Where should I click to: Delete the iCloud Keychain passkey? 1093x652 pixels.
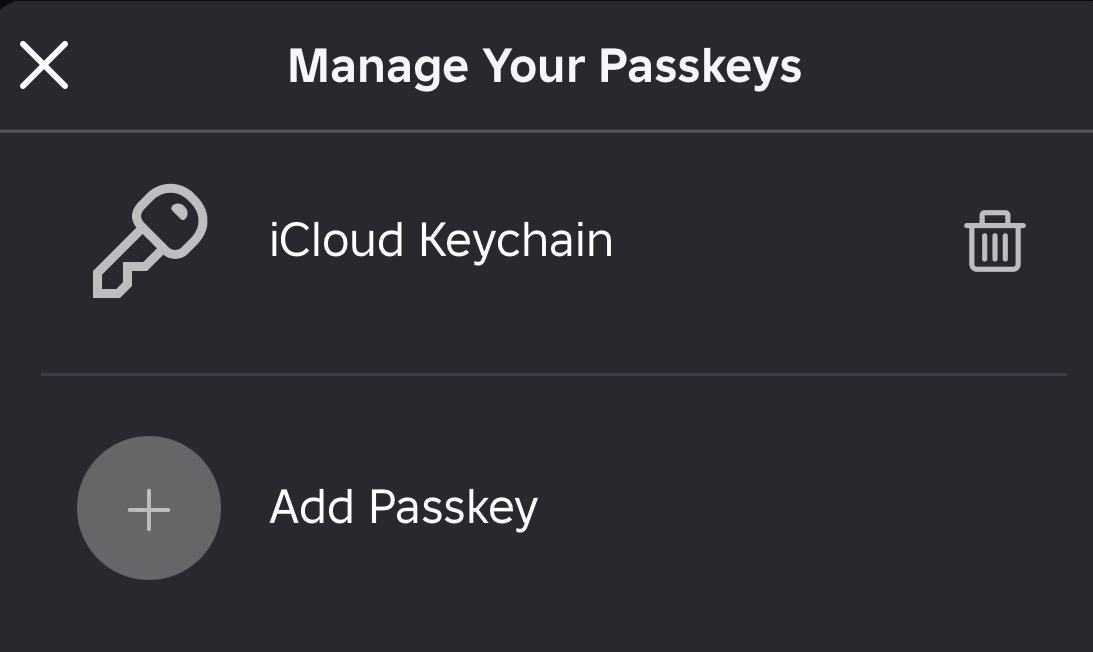995,241
